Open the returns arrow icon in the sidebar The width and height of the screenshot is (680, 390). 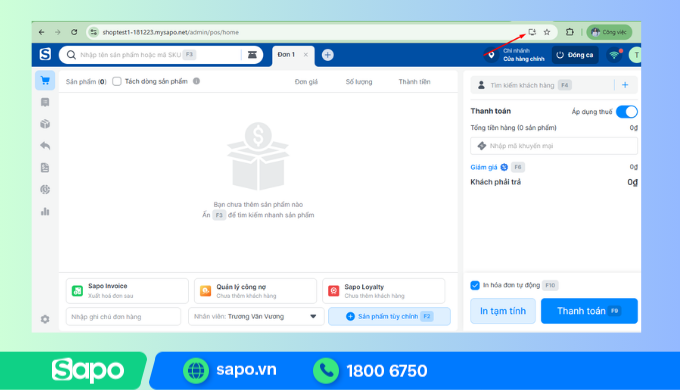click(45, 146)
